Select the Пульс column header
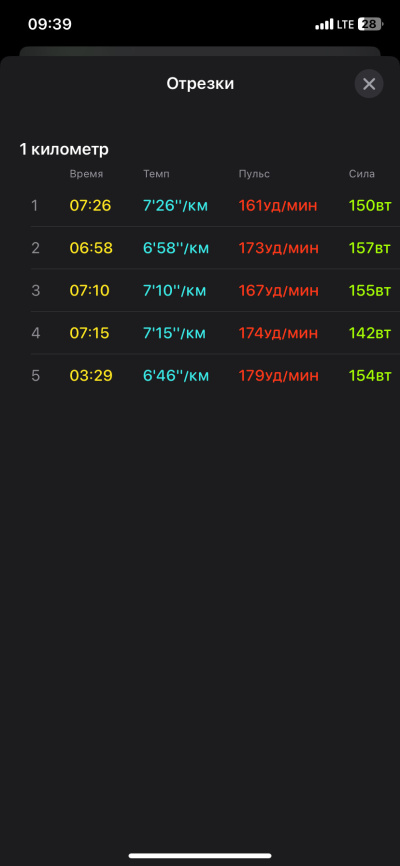The image size is (400, 866). pos(254,174)
